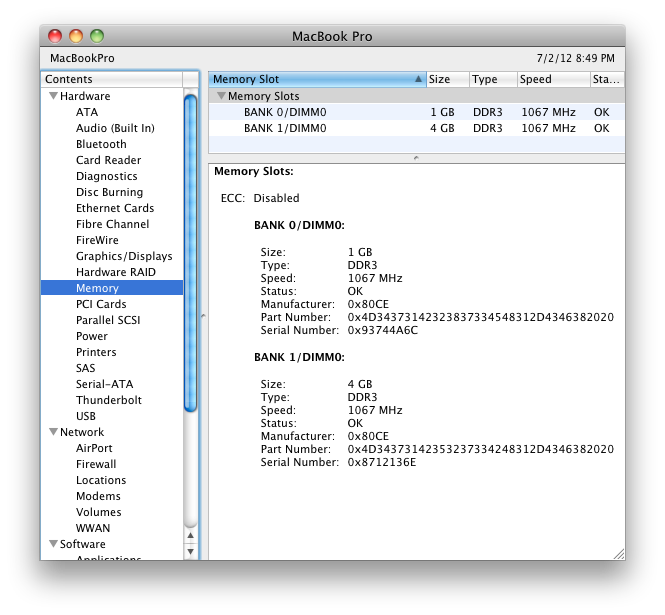Select Firewall entry
The width and height of the screenshot is (665, 615).
[96, 464]
